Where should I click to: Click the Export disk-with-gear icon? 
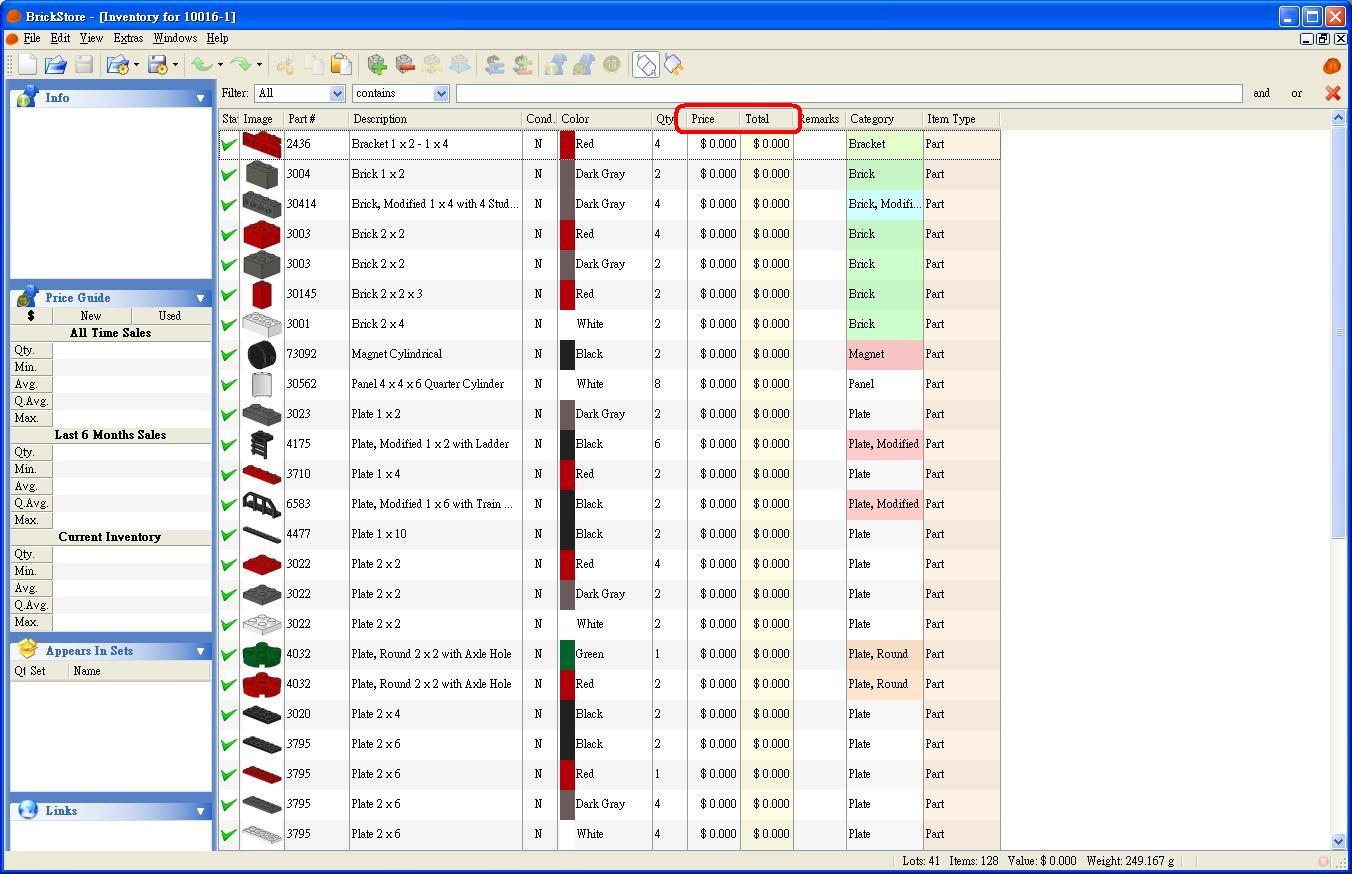[x=157, y=65]
